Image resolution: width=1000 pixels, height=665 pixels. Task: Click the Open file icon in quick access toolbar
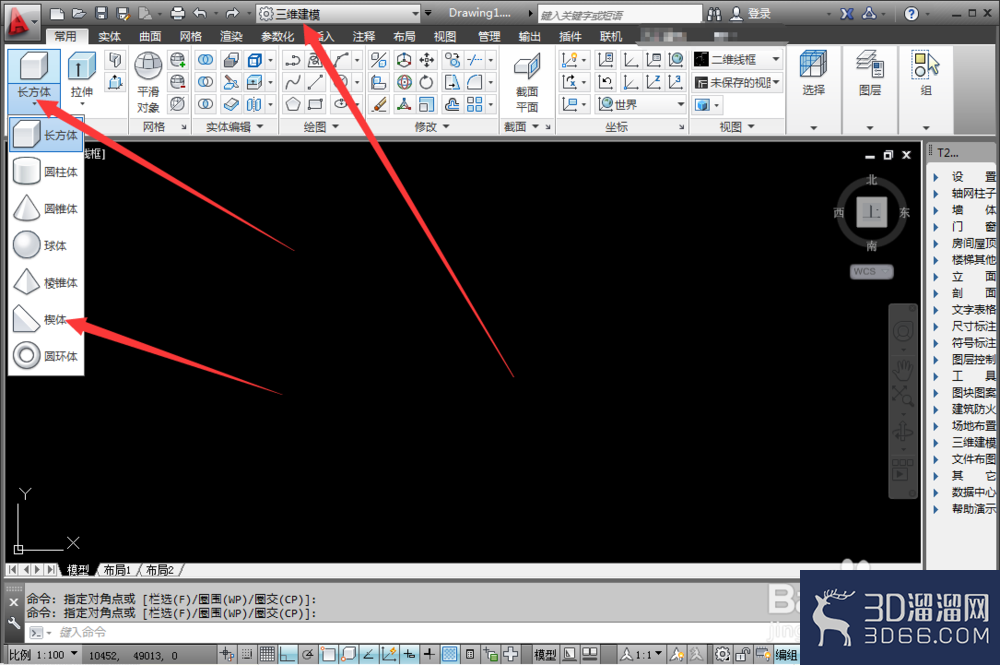point(78,13)
